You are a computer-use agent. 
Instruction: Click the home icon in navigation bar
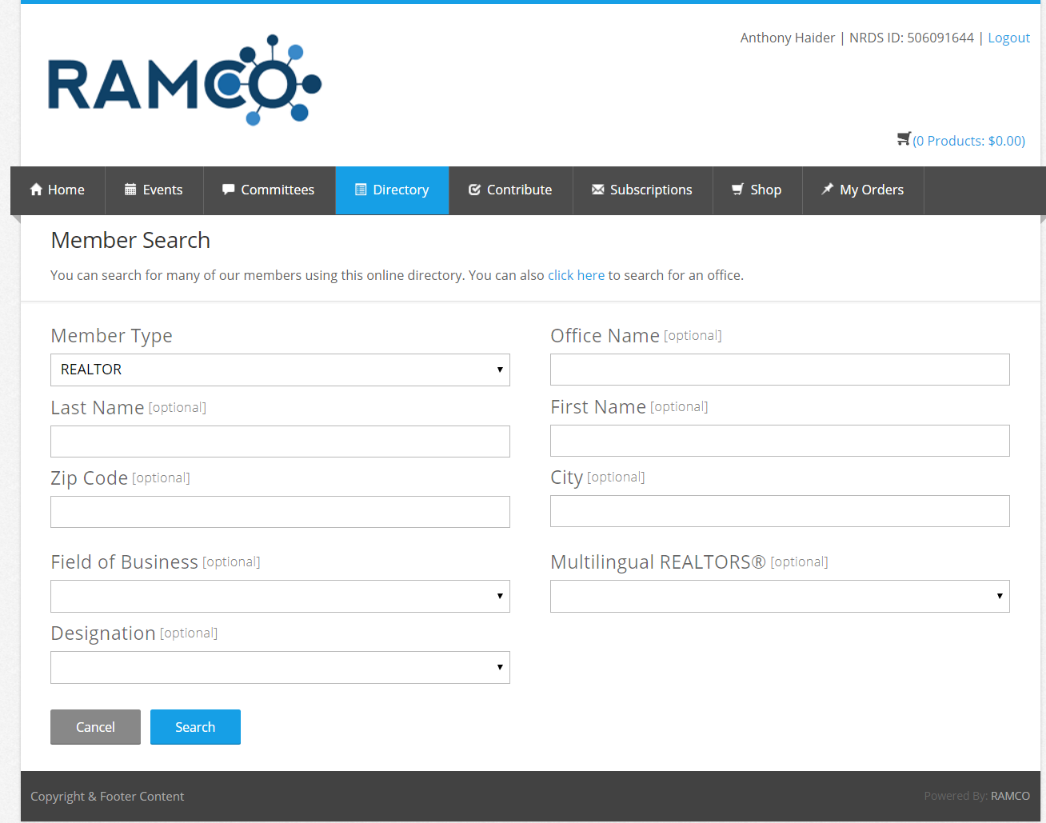(x=36, y=189)
